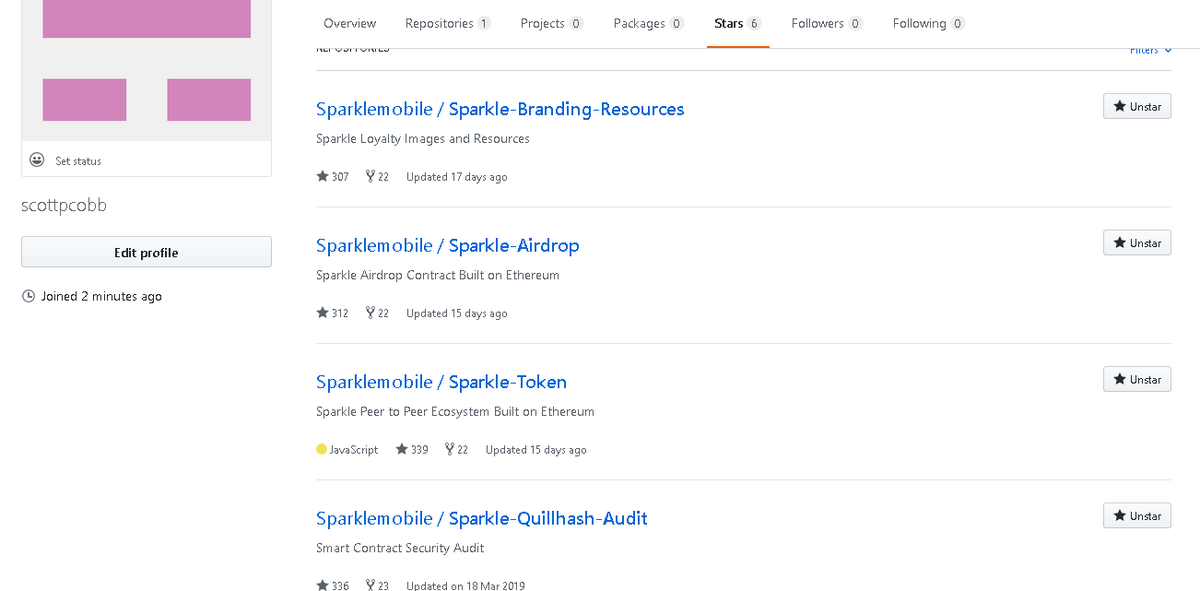Click 'Sparkle Airdrop Contract Built on Ethereum' text
The image size is (1200, 591).
pyautogui.click(x=438, y=275)
